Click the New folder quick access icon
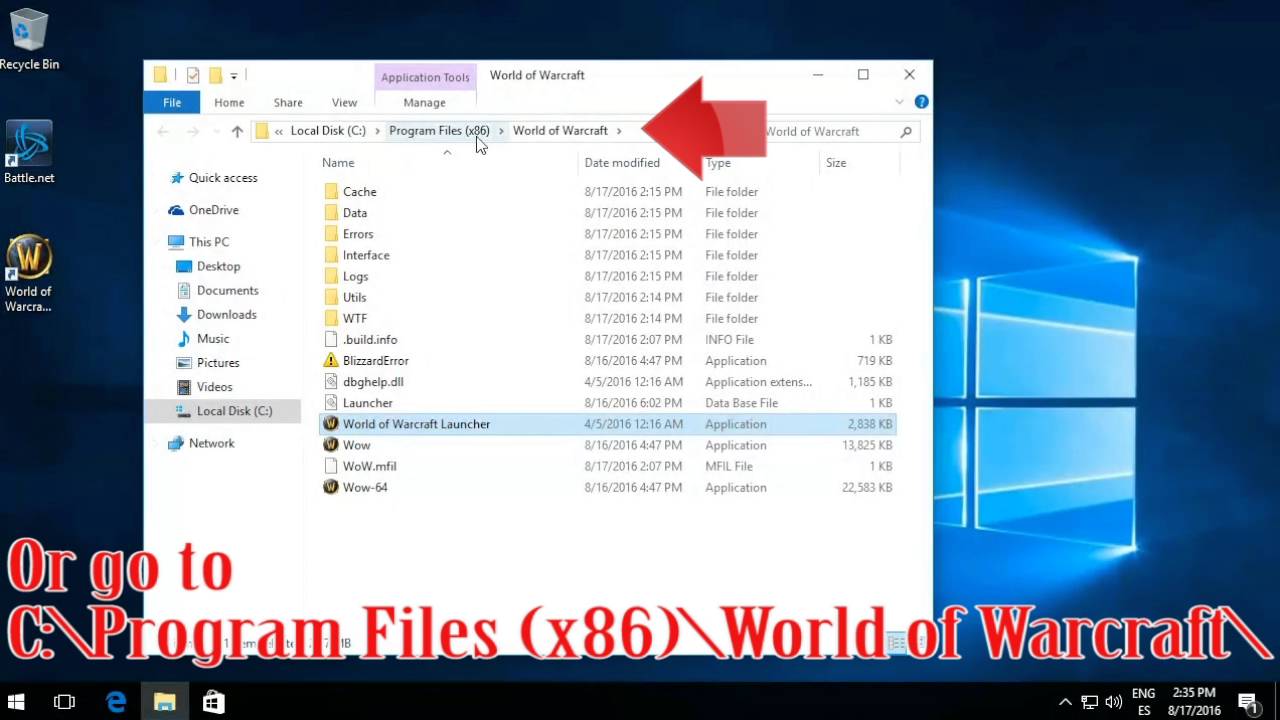Viewport: 1280px width, 720px height. [214, 75]
